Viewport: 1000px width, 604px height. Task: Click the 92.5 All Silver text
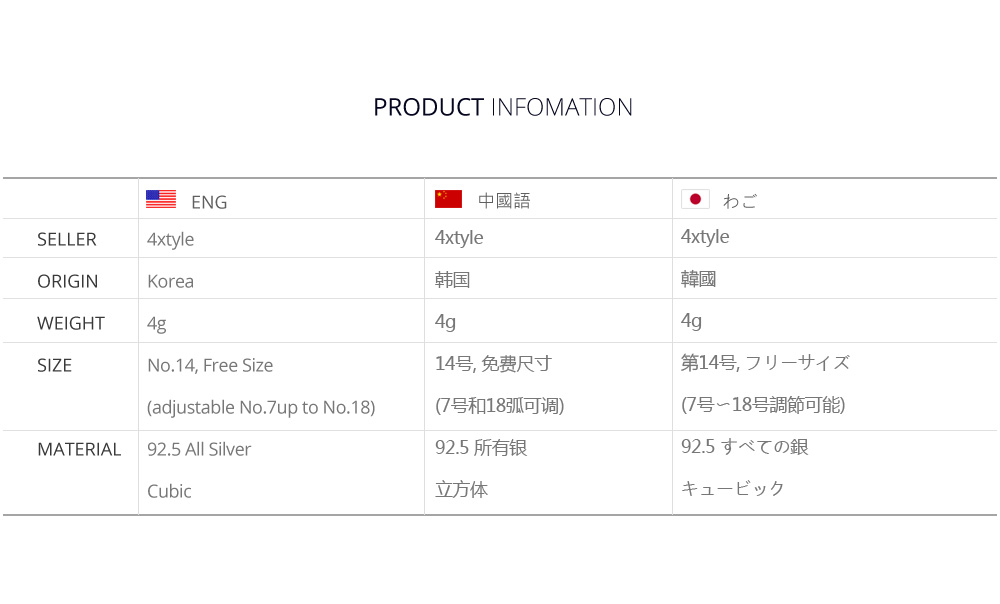199,450
